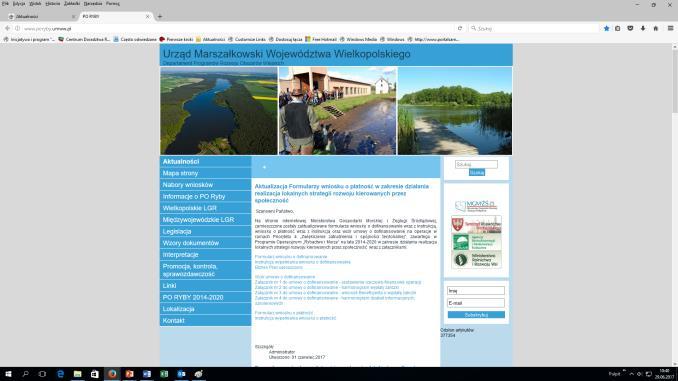This screenshot has height=381, width=678.
Task: Switch to Firefox in the taskbar
Action: pyautogui.click(x=112, y=374)
